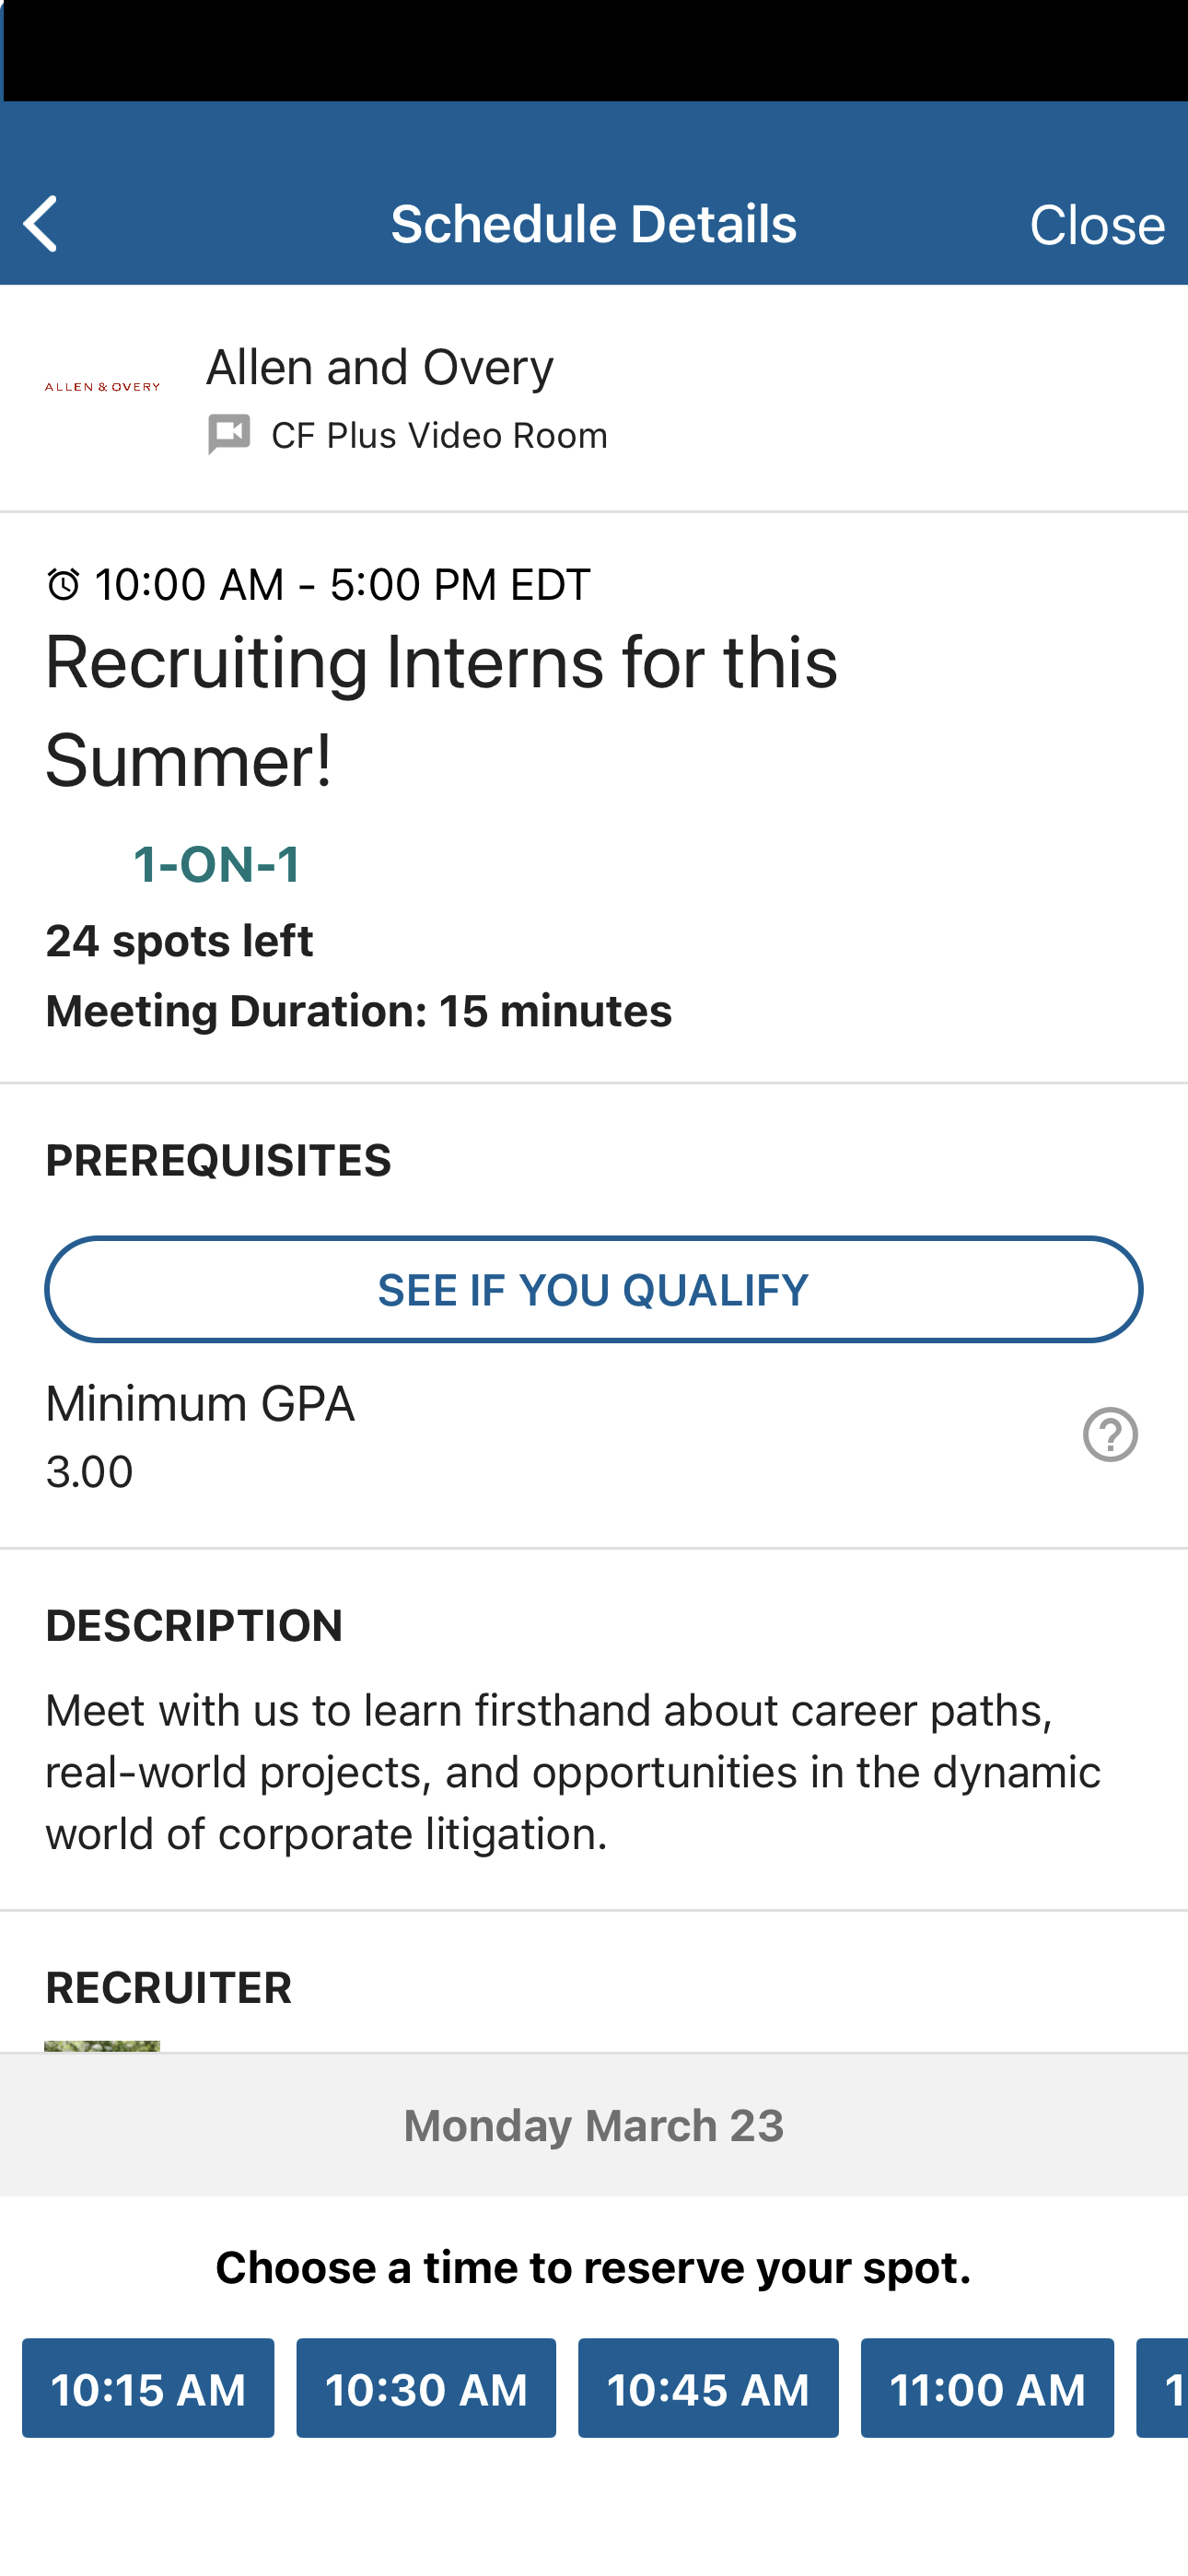The height and width of the screenshot is (2576, 1188).
Task: Tap the Recruiting Interns for this Summer title
Action: [x=441, y=710]
